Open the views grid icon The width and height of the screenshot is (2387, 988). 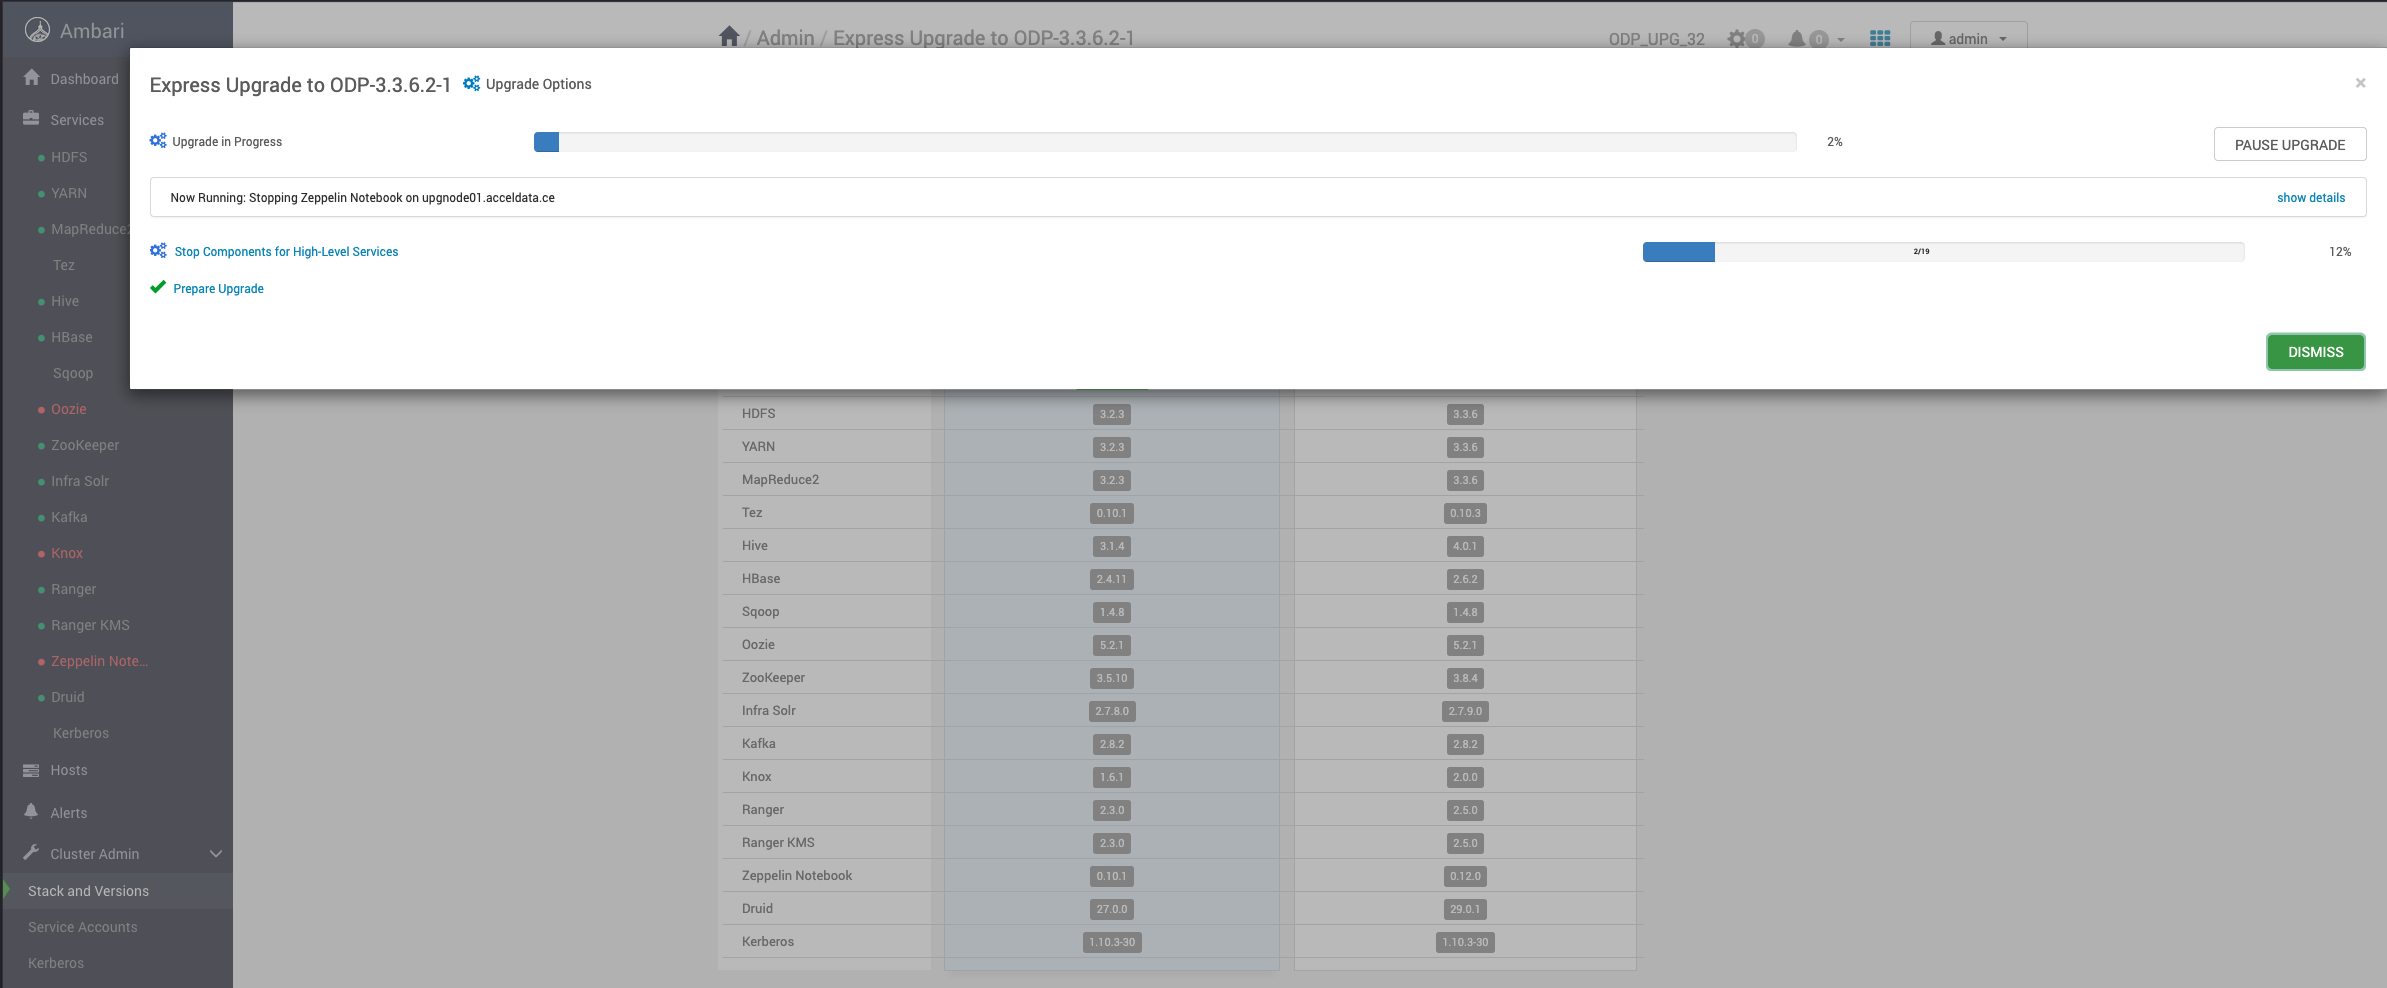(1880, 39)
